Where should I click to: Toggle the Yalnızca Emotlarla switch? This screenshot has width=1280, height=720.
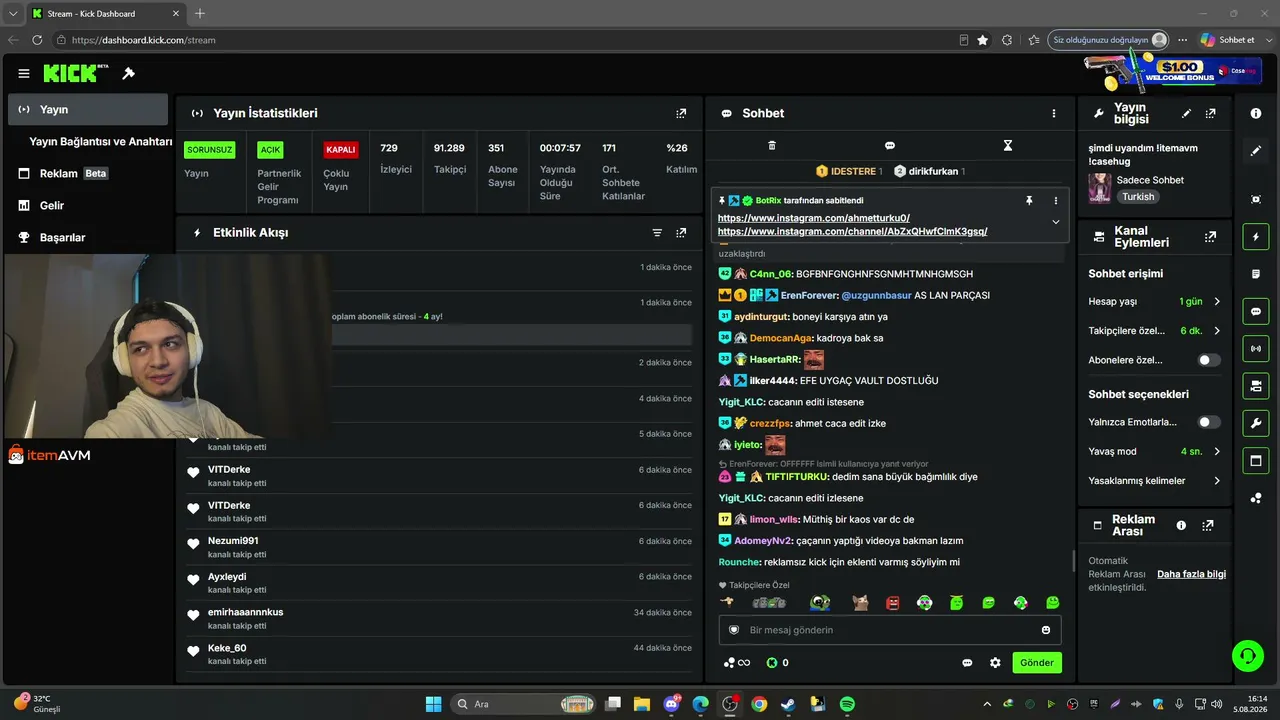pyautogui.click(x=1209, y=422)
